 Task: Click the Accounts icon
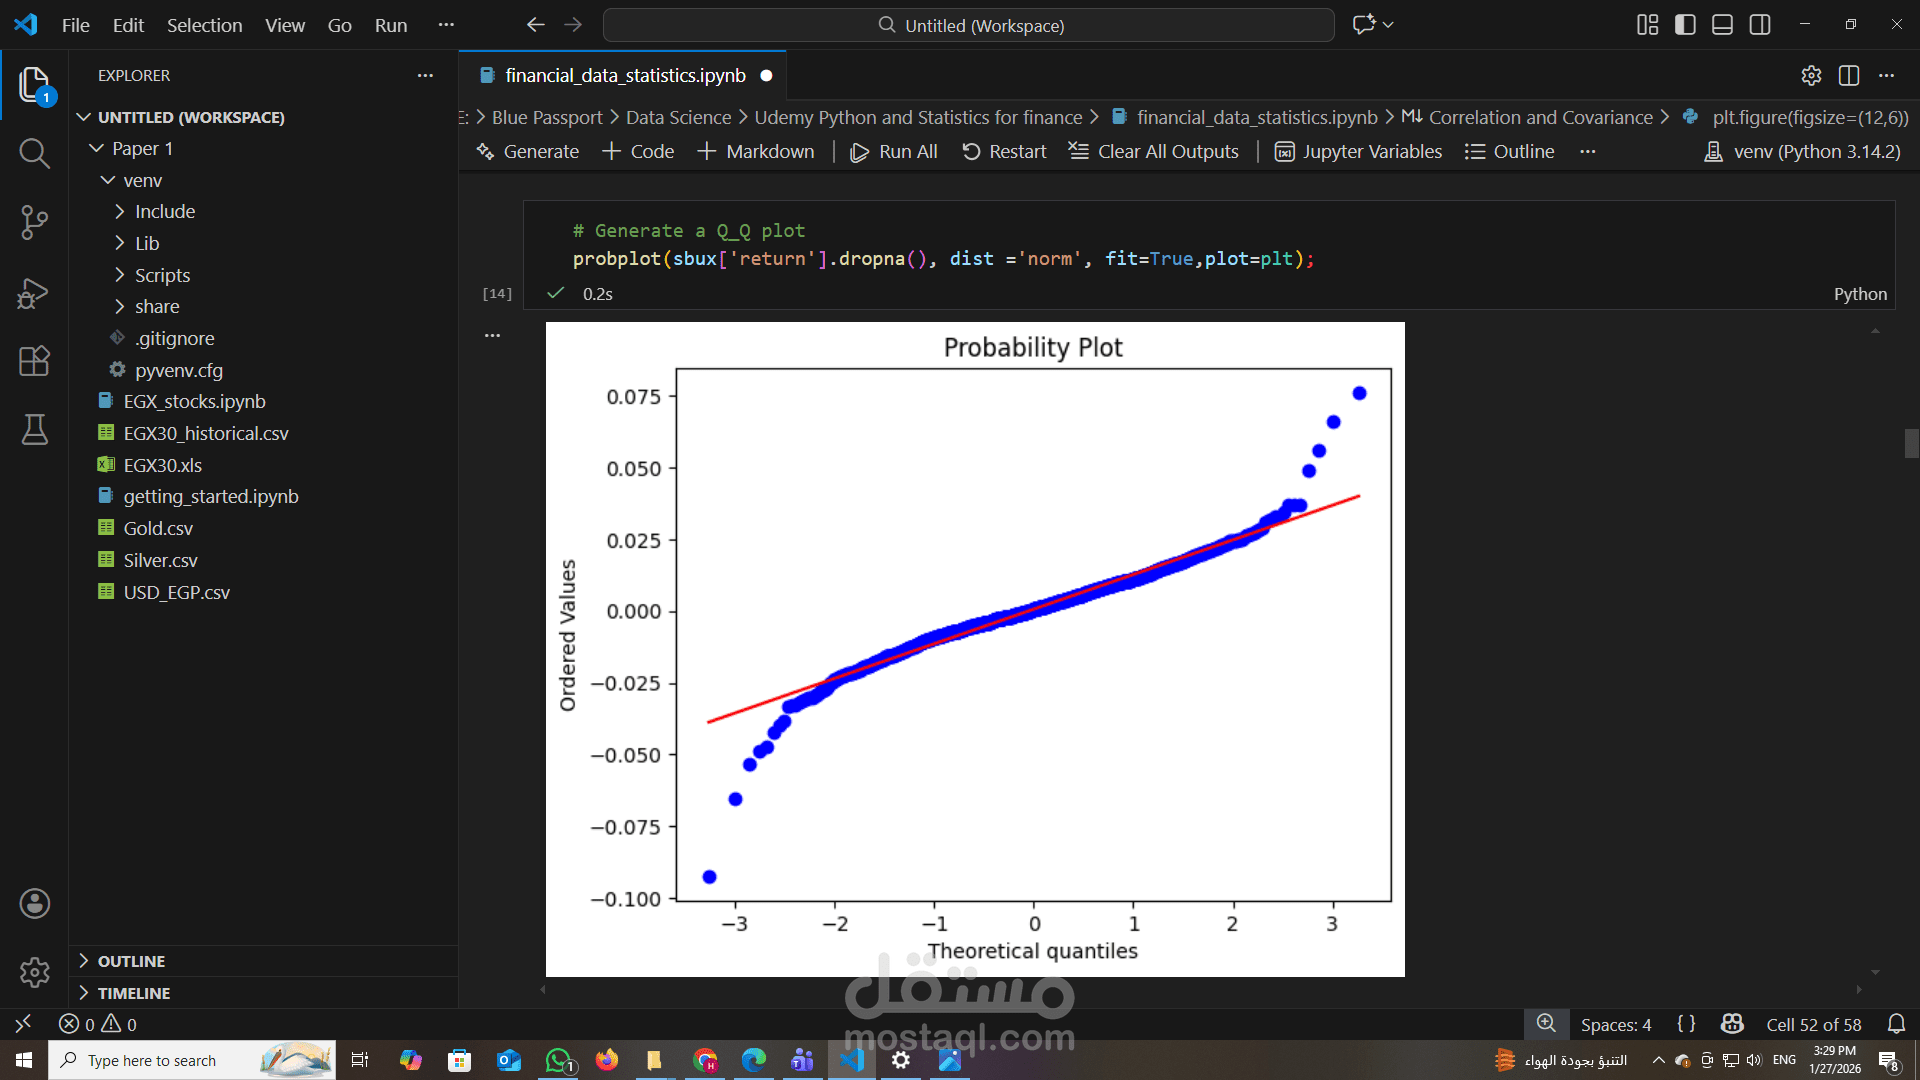coord(34,904)
